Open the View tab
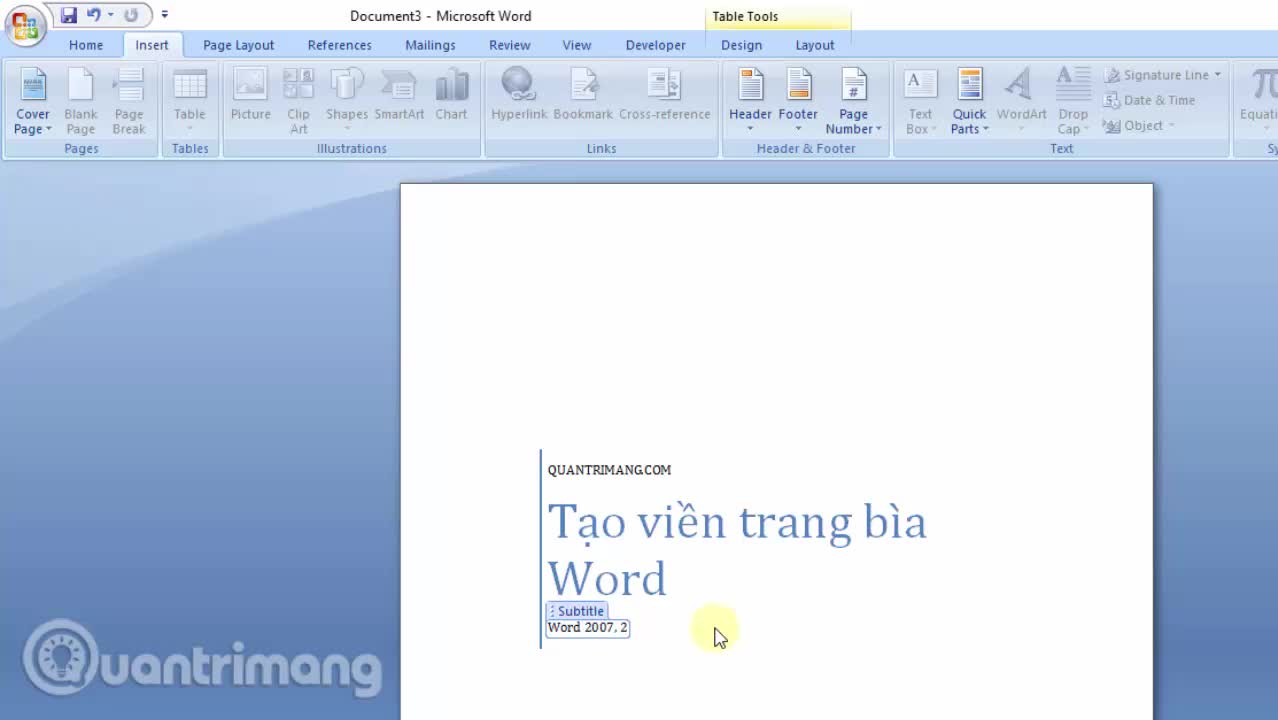Image resolution: width=1278 pixels, height=720 pixels. 576,45
